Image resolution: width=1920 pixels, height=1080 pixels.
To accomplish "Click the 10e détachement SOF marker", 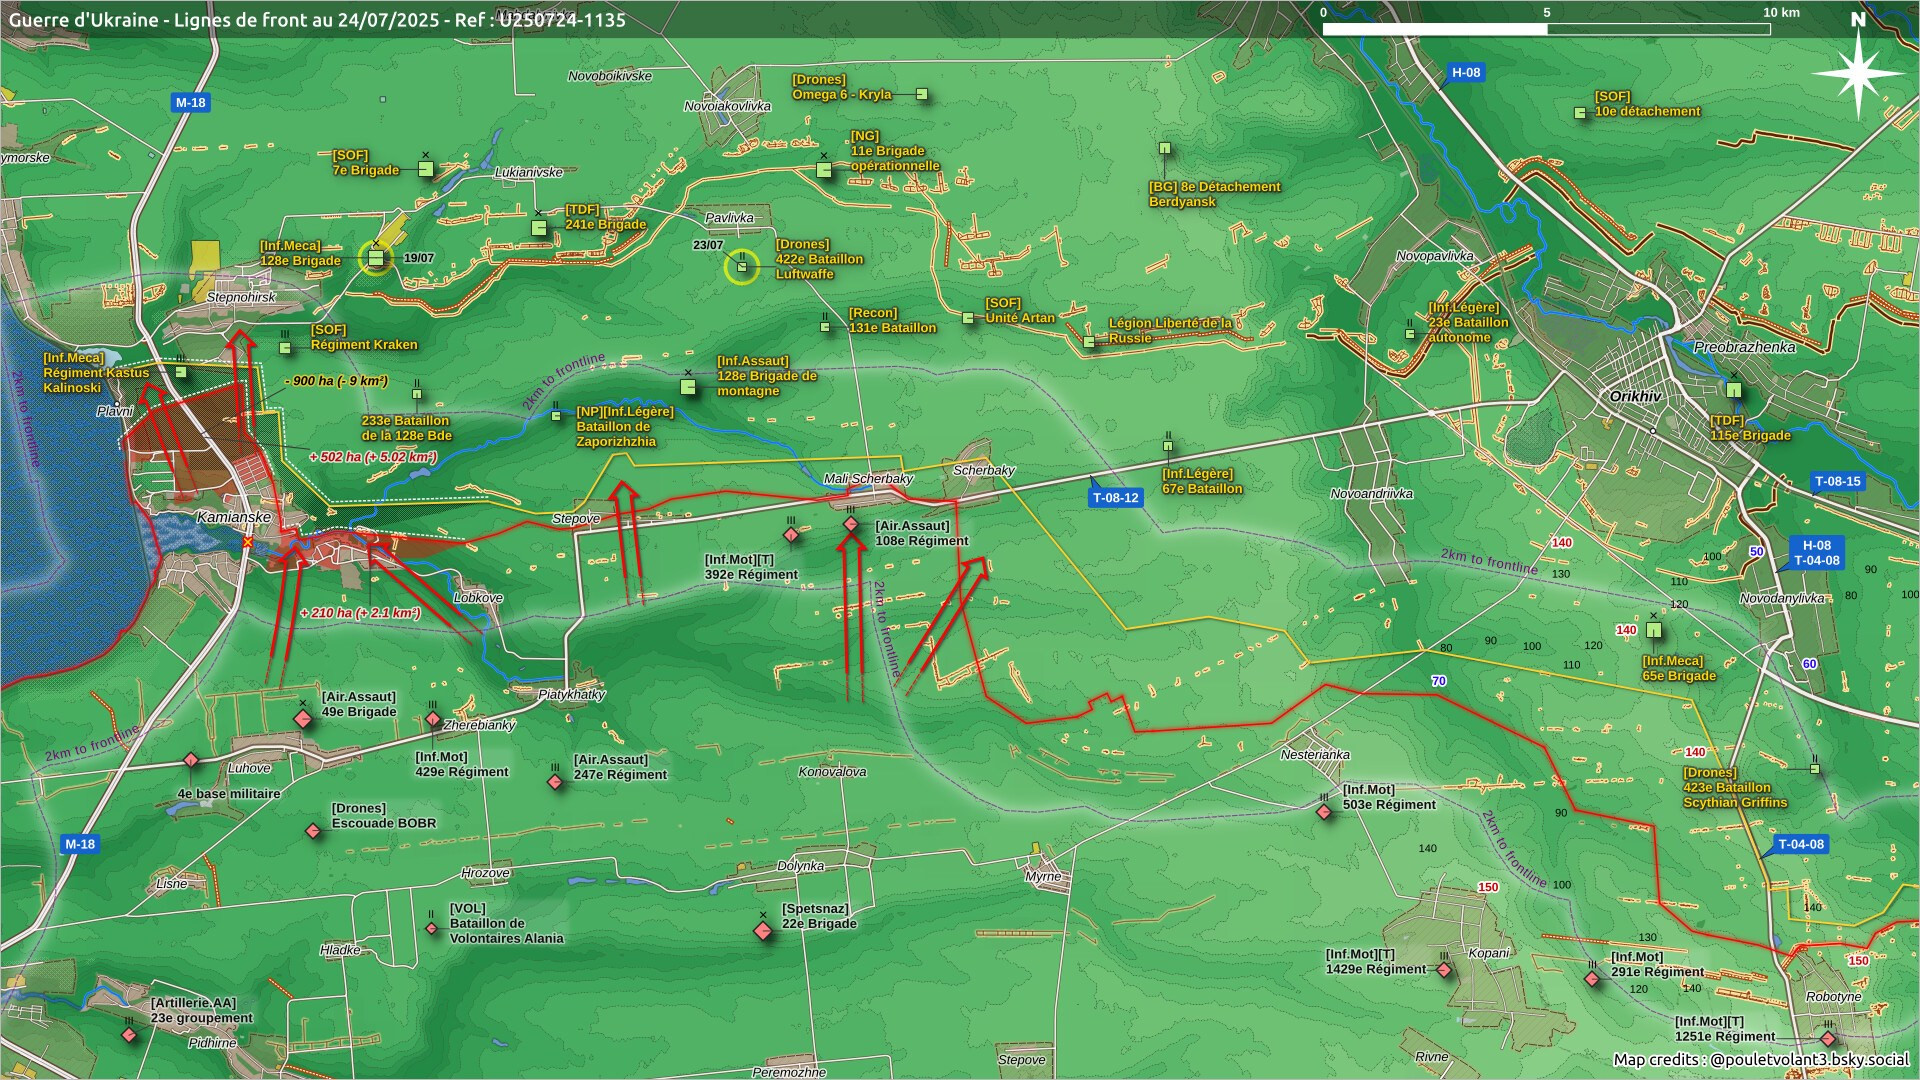I will point(1580,113).
